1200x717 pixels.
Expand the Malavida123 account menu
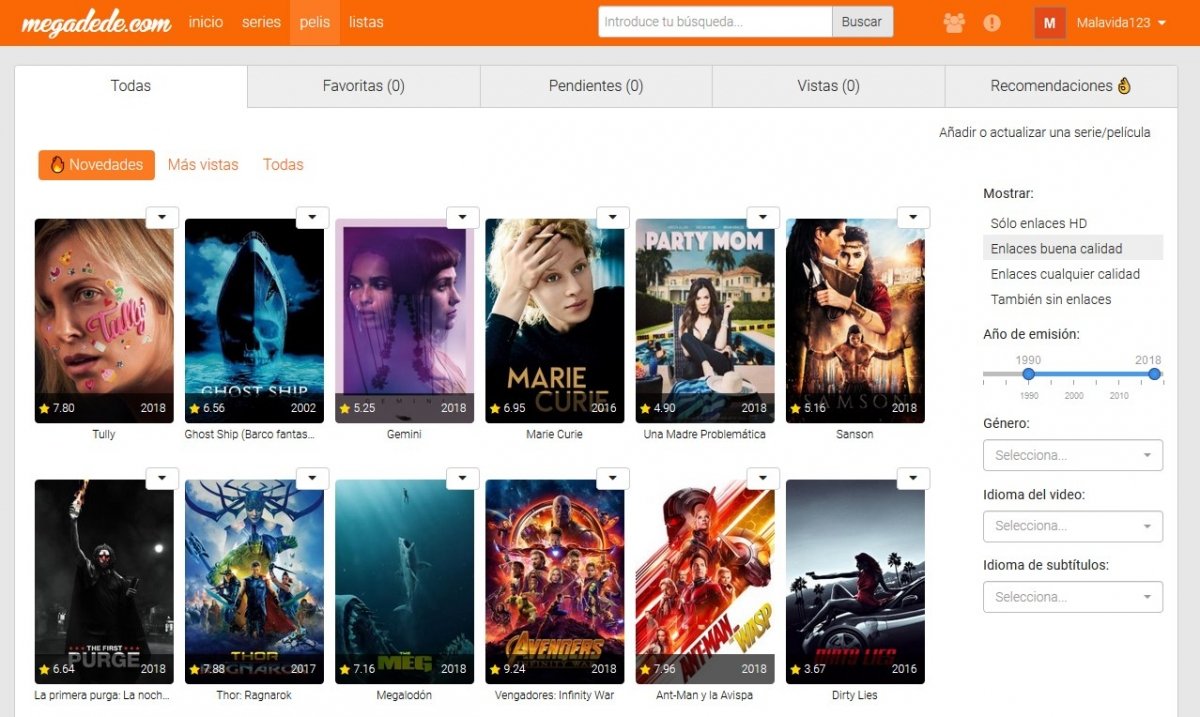[x=1122, y=22]
